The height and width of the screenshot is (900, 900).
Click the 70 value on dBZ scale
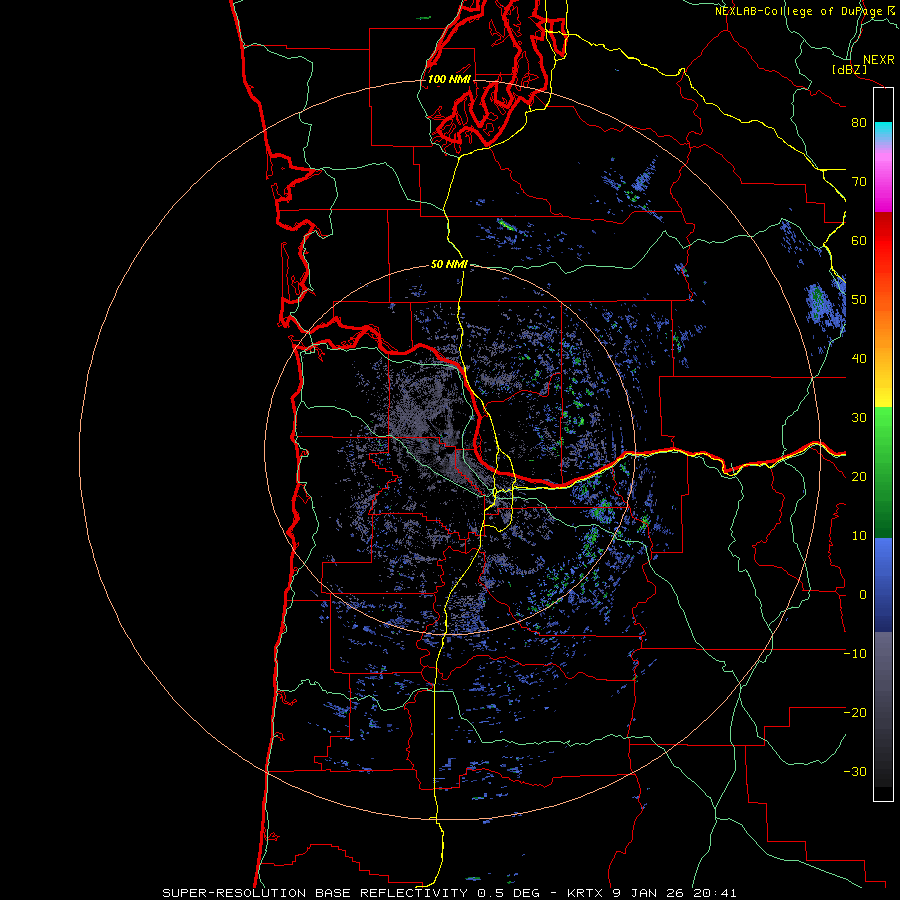(859, 181)
